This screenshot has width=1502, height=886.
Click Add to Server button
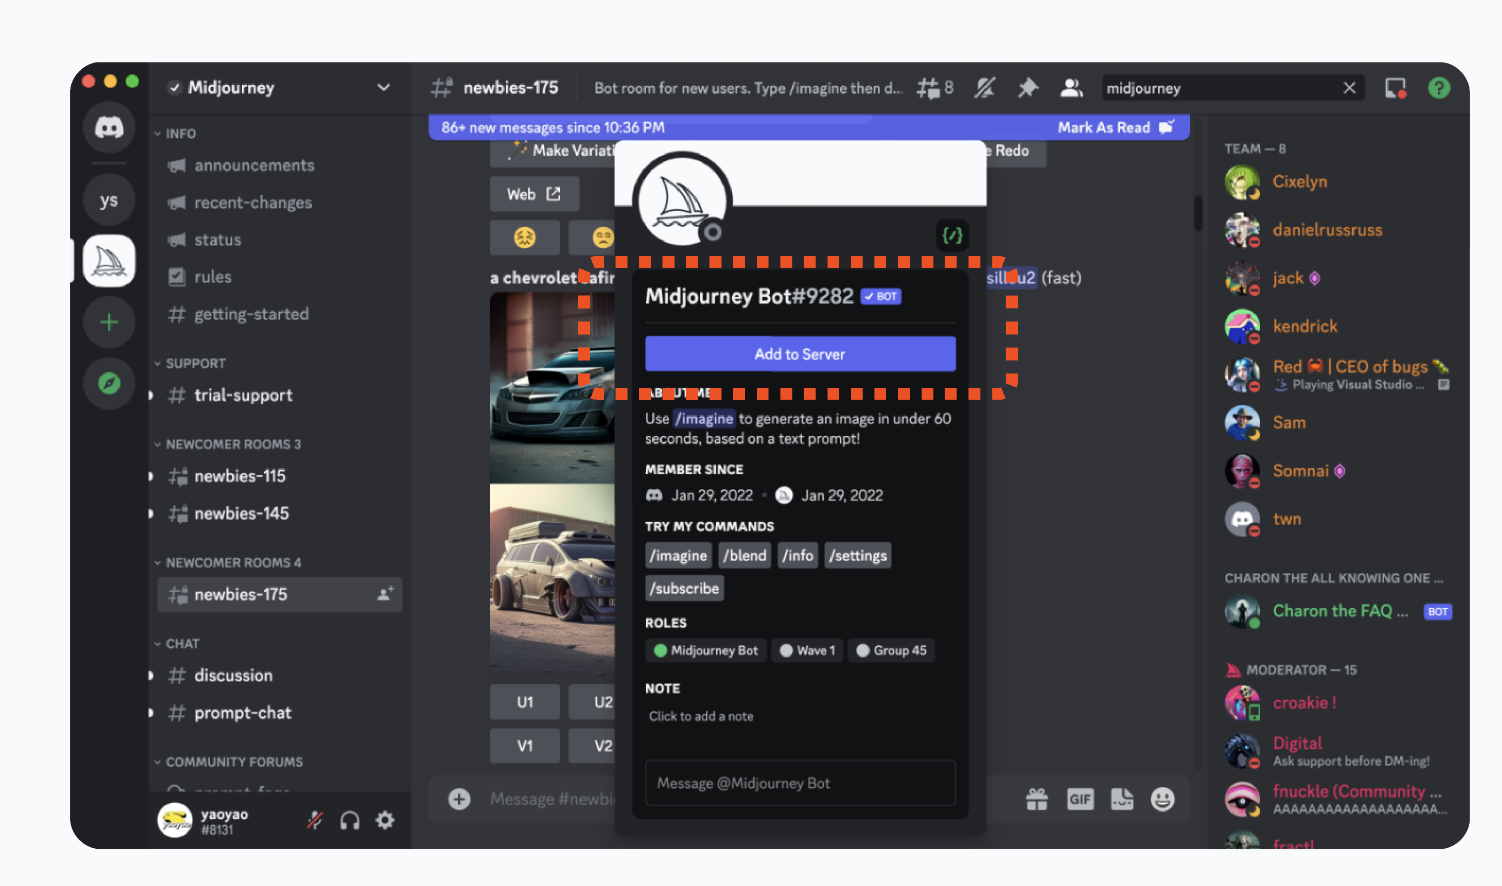click(800, 354)
